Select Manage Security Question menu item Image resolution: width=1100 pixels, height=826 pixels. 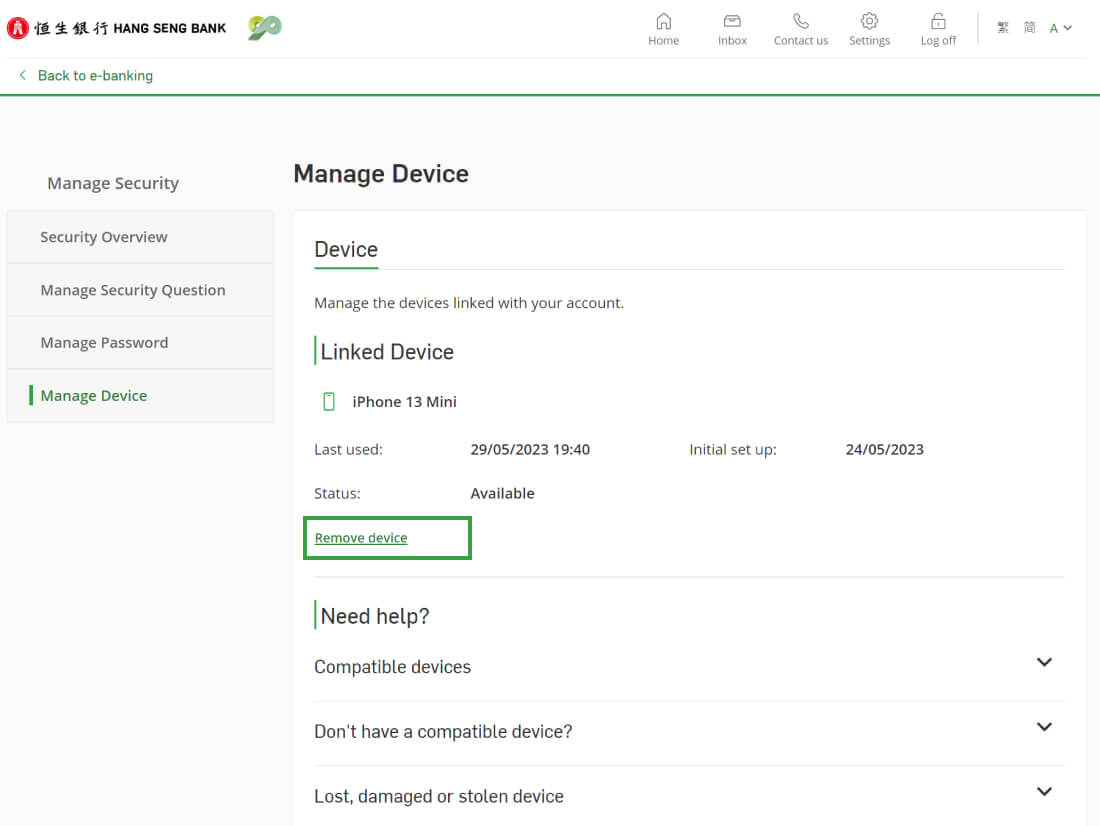[x=133, y=290]
